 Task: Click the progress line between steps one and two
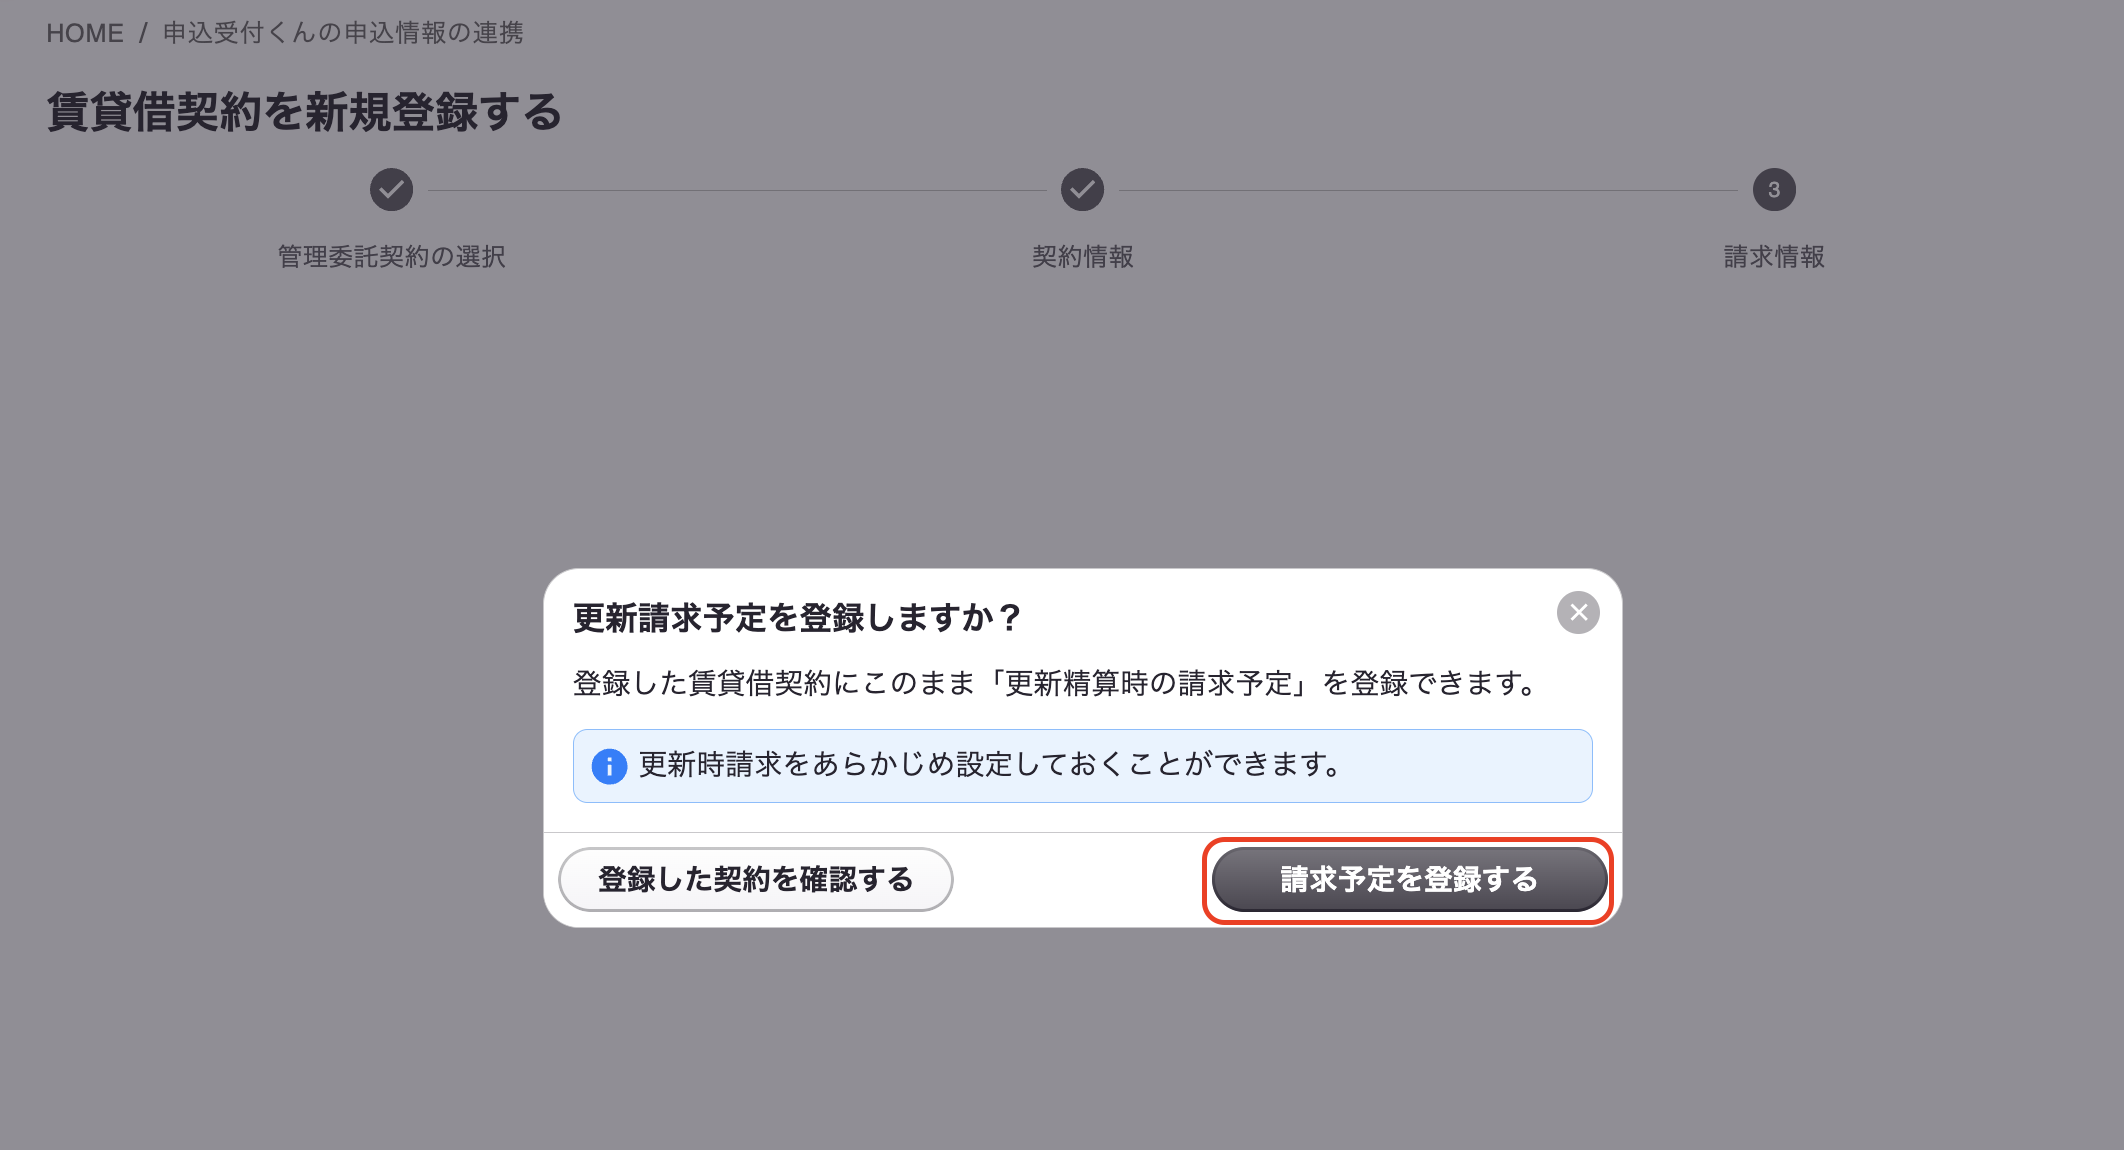[737, 190]
